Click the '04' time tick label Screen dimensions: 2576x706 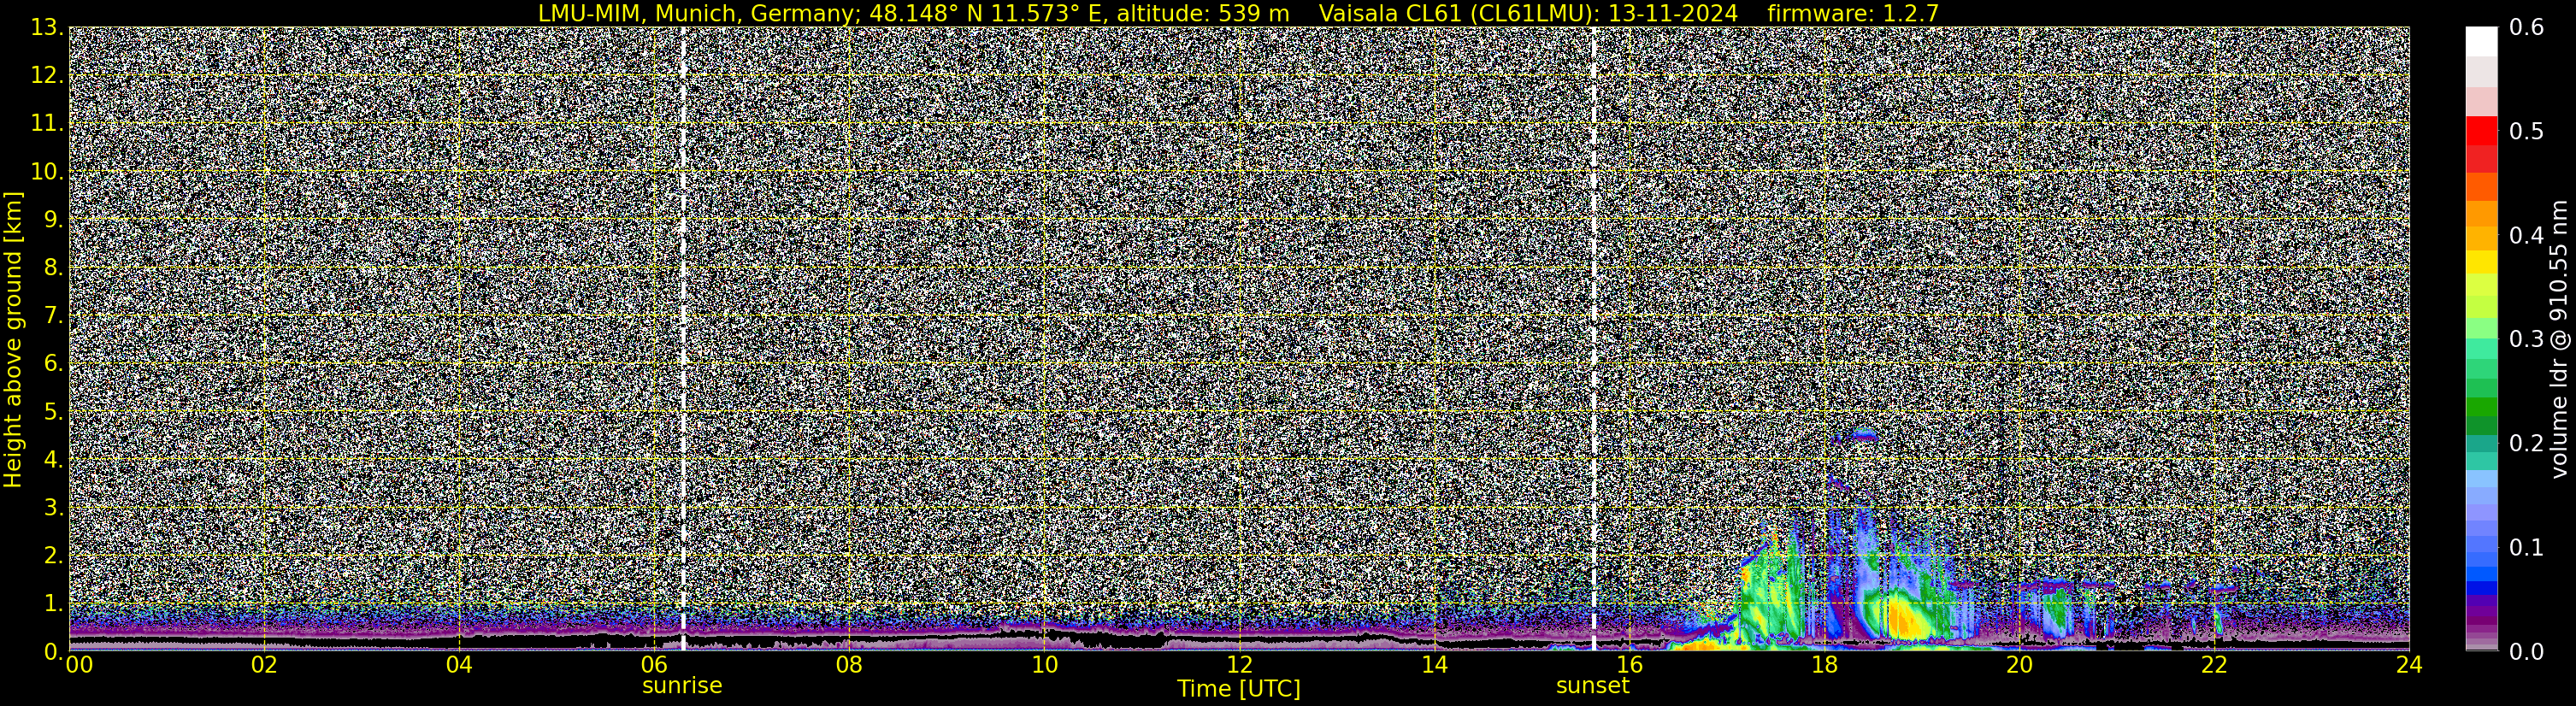click(x=459, y=665)
